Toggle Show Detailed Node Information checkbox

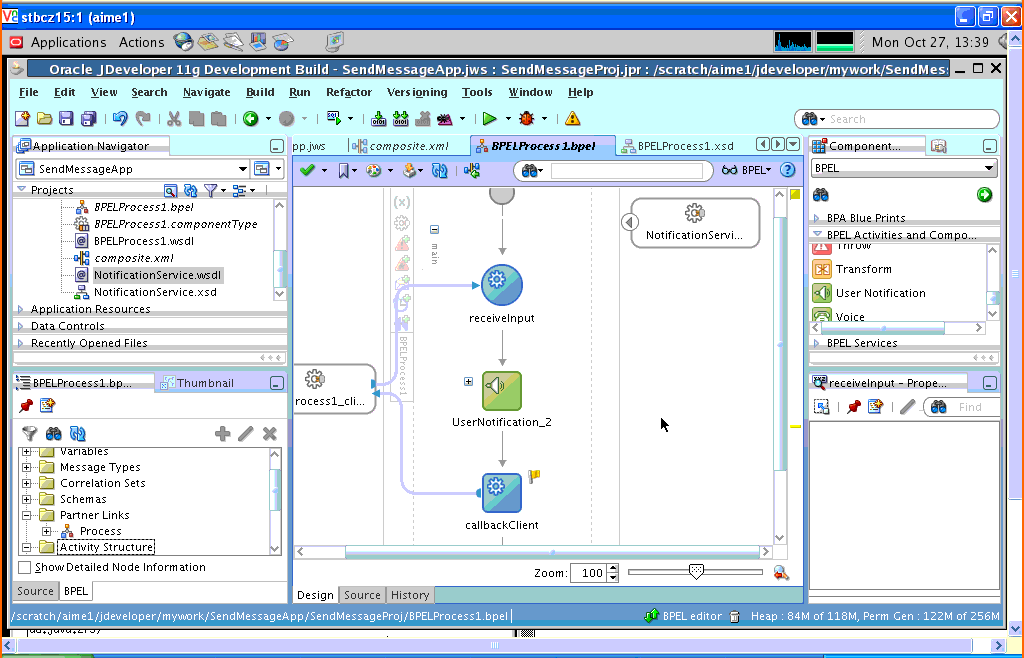tap(25, 567)
